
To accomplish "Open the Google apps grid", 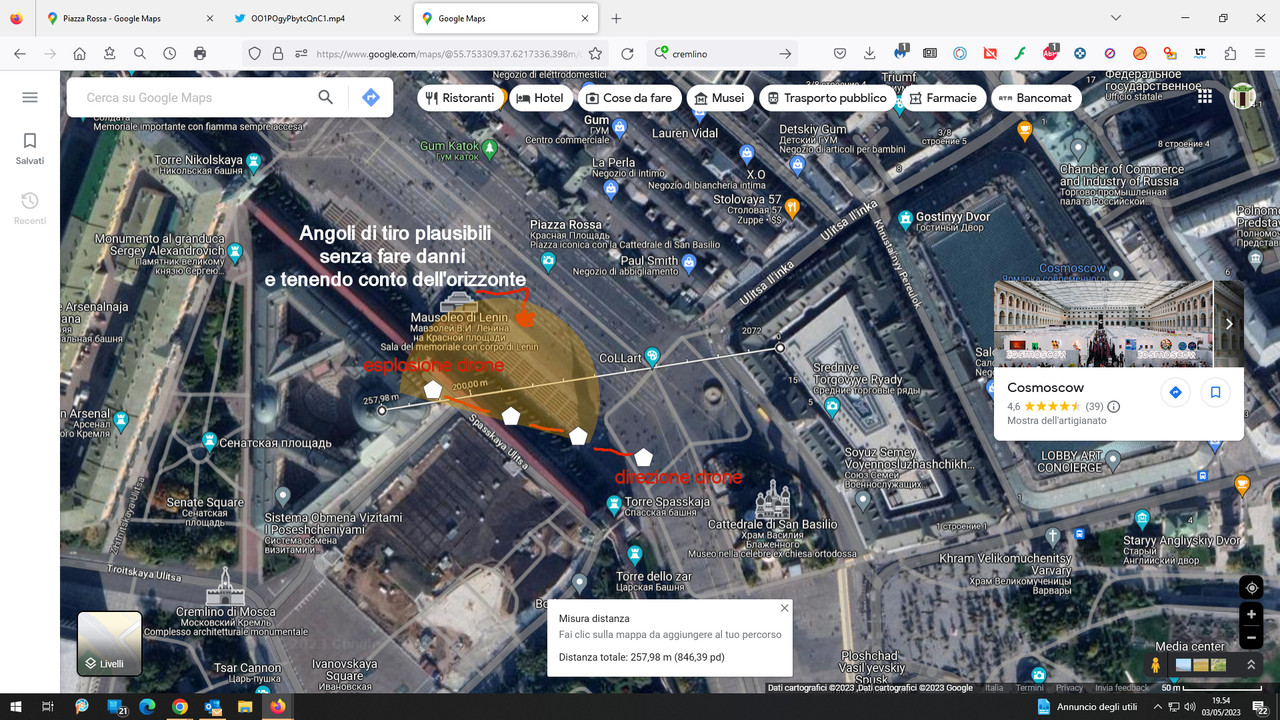I will coord(1205,97).
